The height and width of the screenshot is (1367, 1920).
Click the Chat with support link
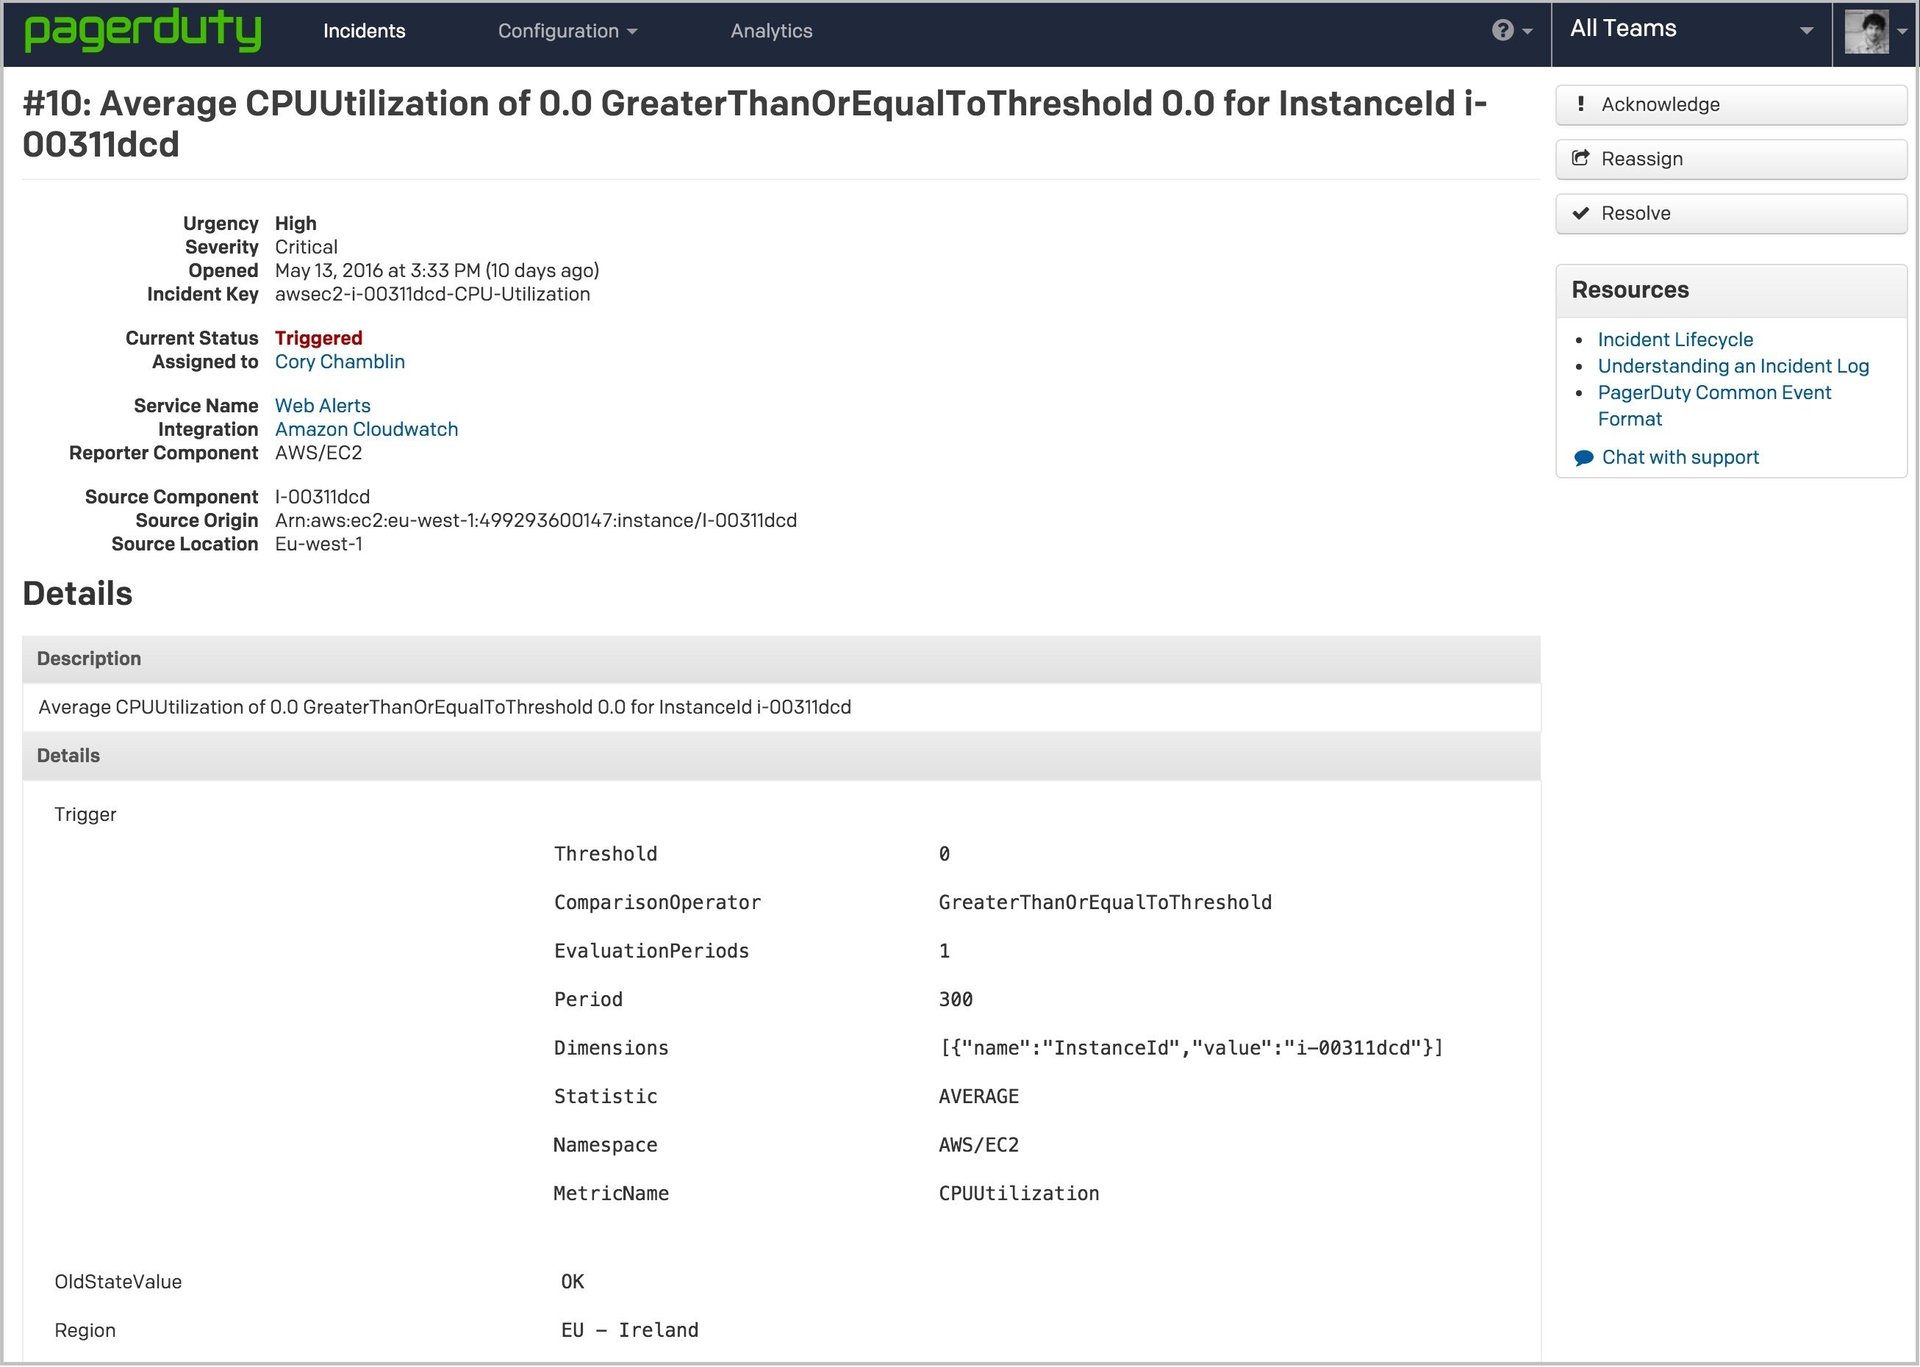[x=1680, y=457]
